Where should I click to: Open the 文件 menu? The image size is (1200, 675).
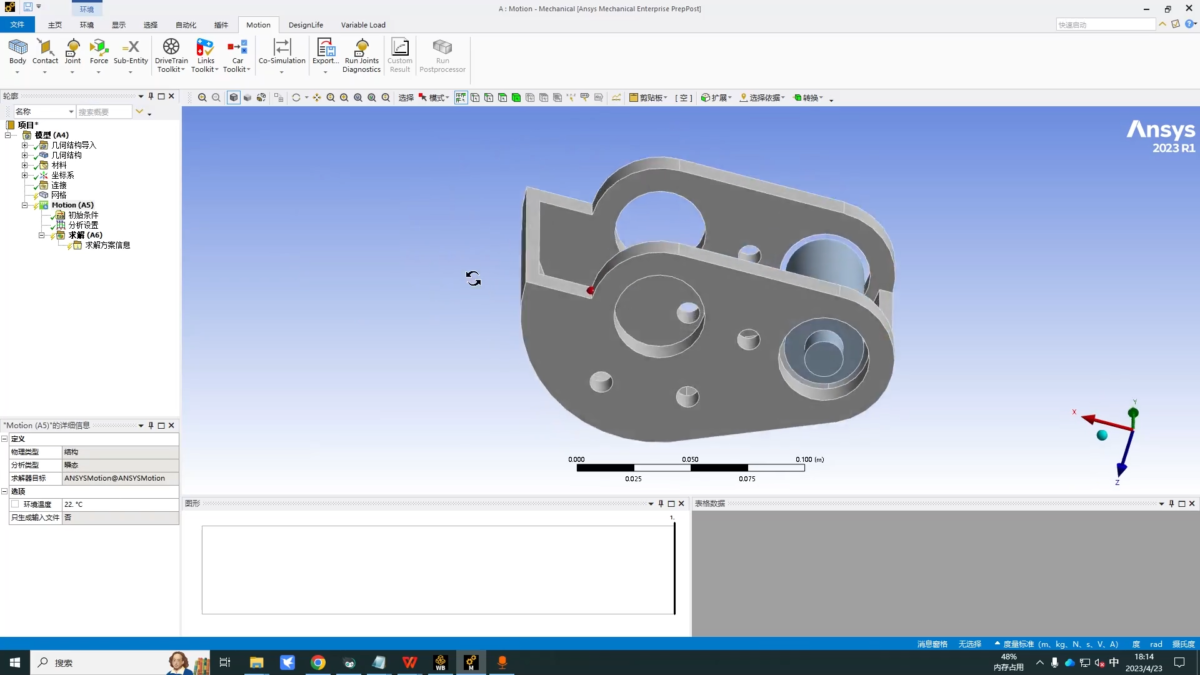click(17, 25)
